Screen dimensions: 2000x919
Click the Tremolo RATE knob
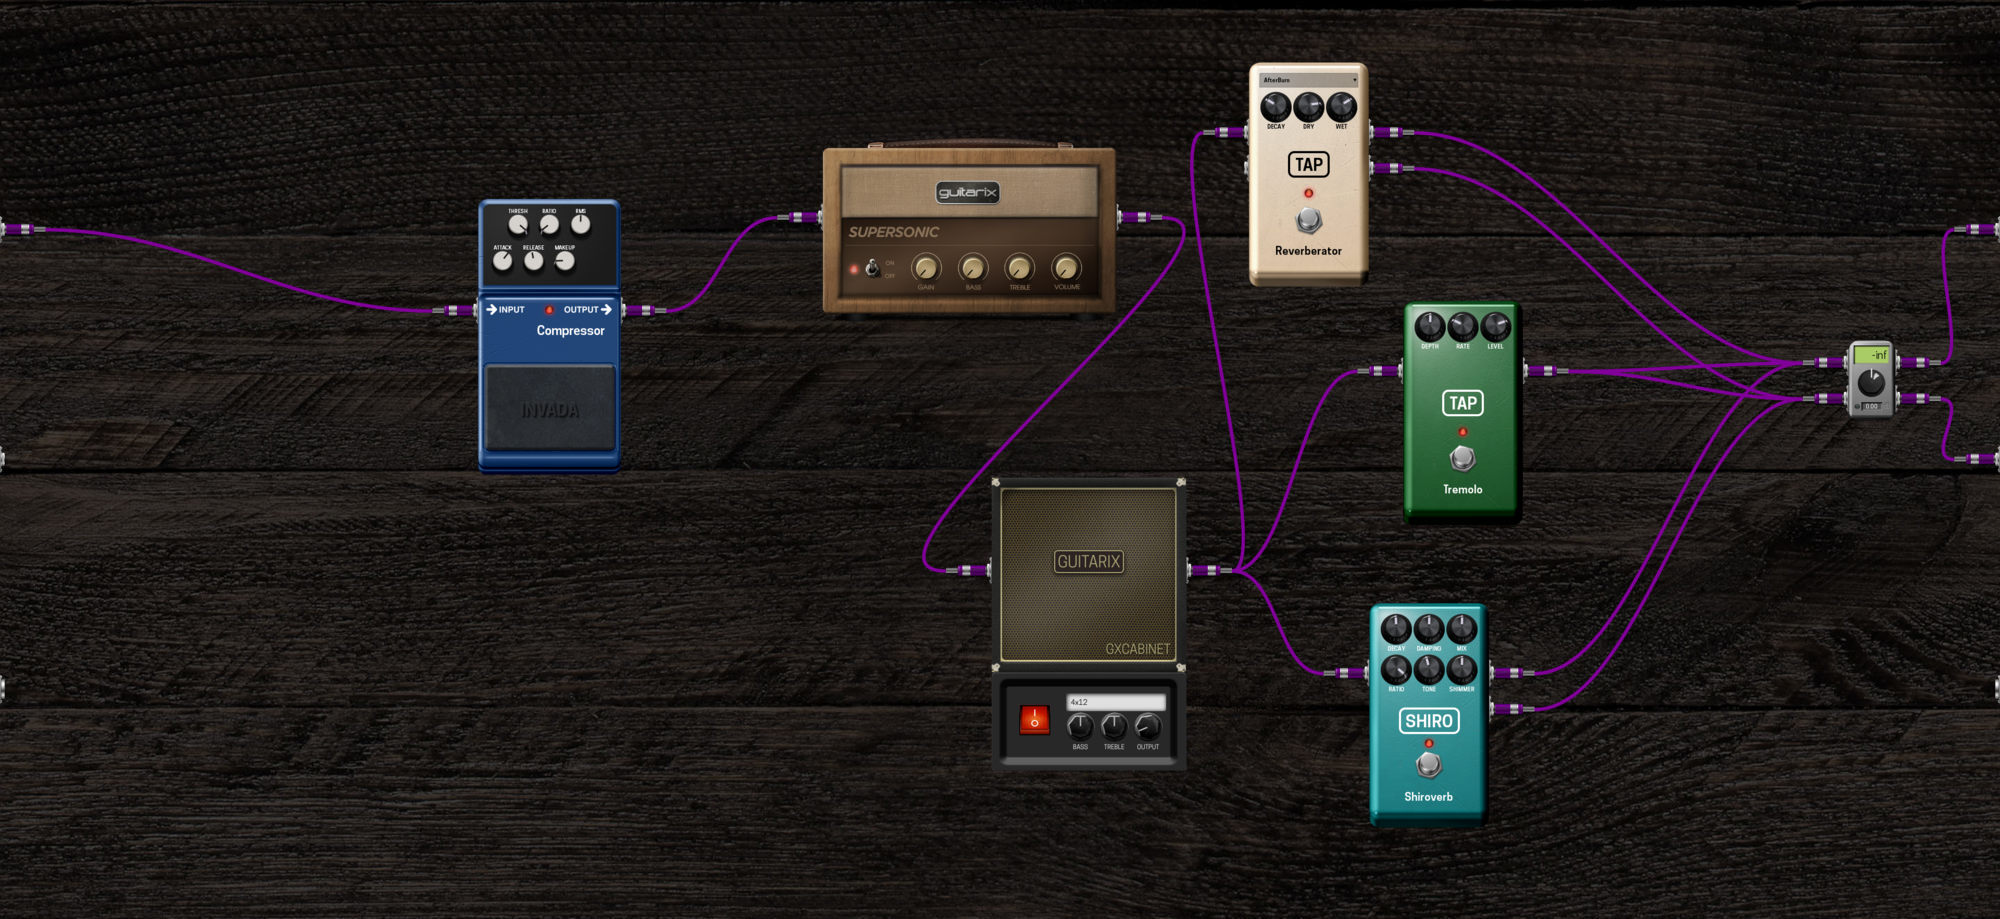[x=1462, y=326]
